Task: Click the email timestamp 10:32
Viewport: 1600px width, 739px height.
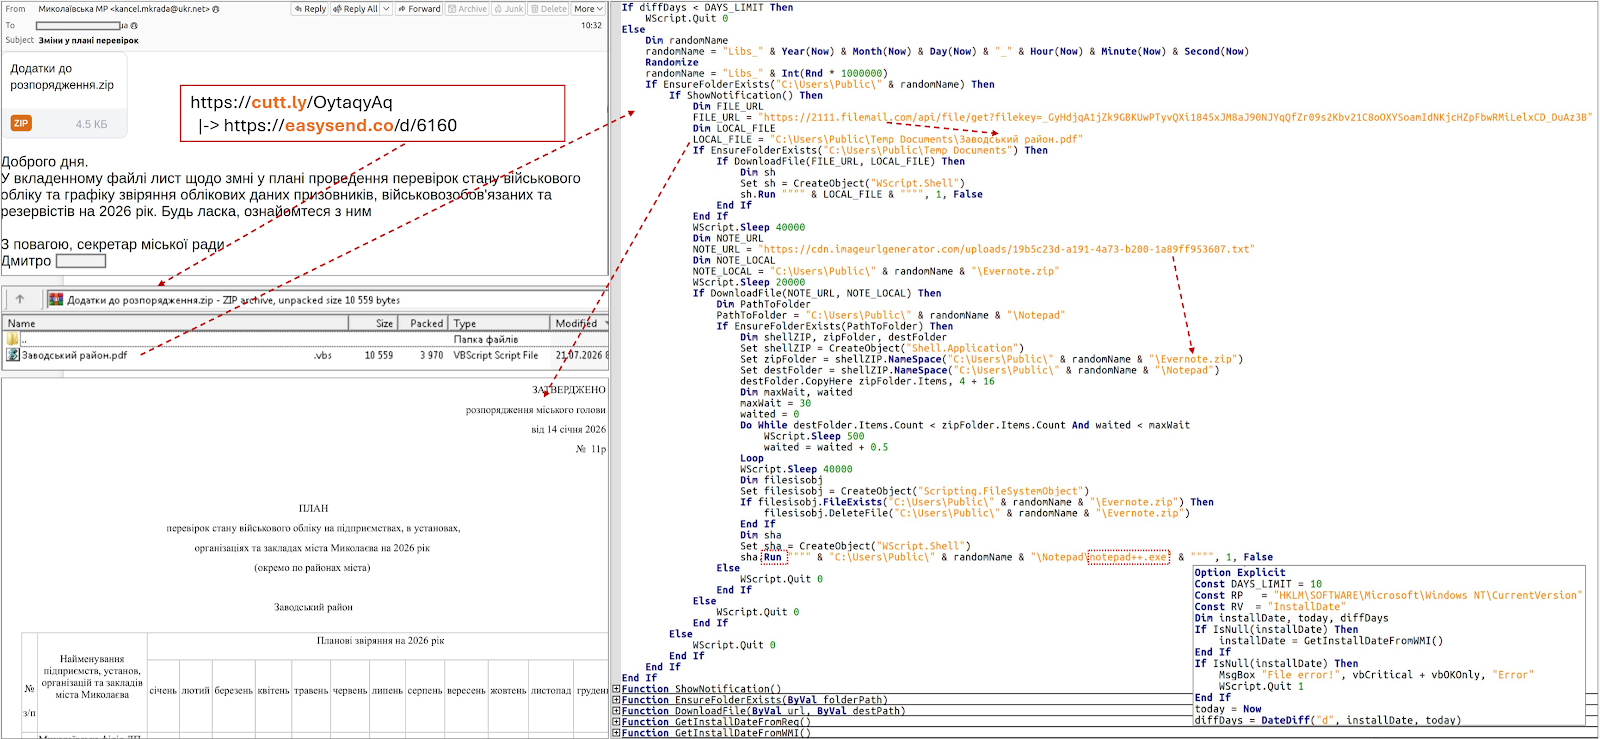Action: pos(592,26)
